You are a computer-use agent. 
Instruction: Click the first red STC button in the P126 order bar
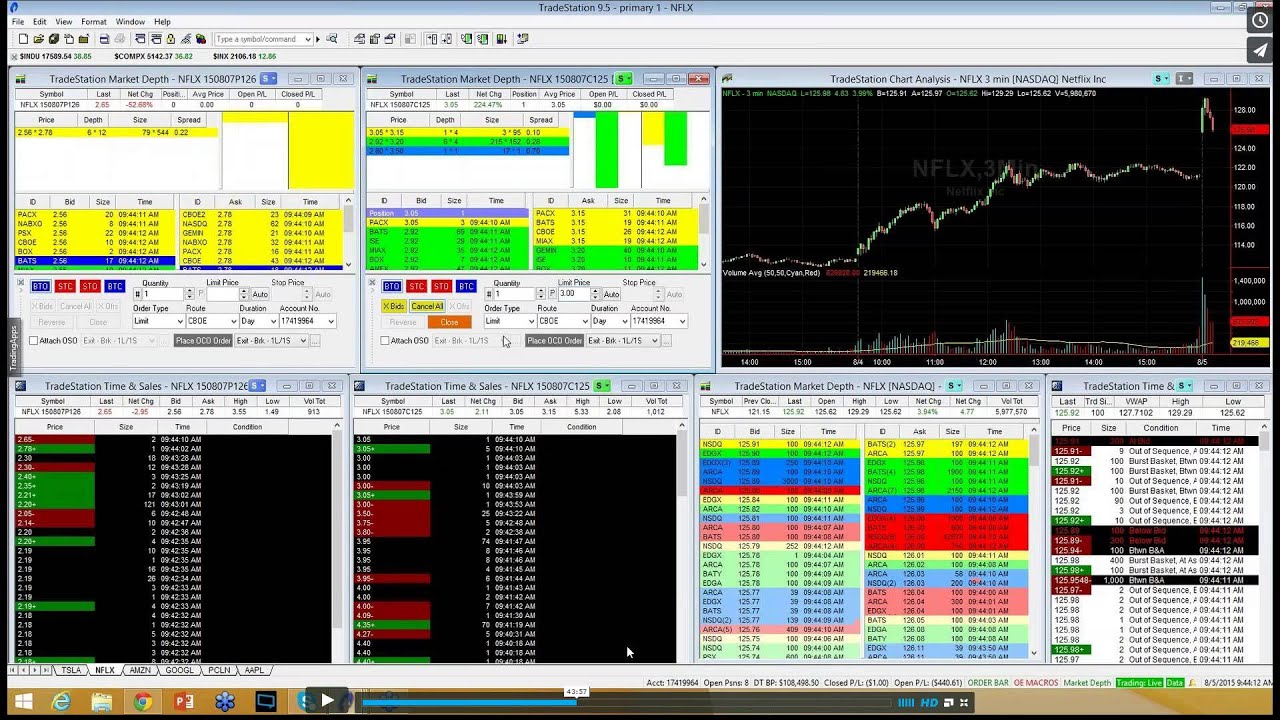pyautogui.click(x=65, y=286)
